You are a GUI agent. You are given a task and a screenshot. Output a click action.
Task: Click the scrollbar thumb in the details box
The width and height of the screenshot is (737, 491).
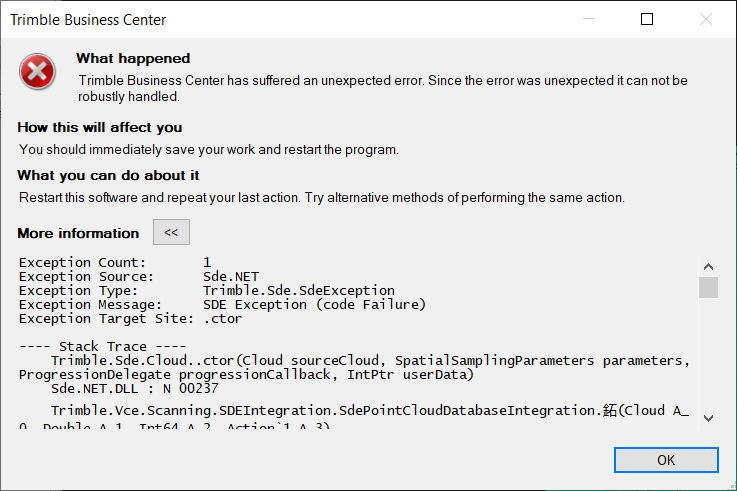point(708,288)
